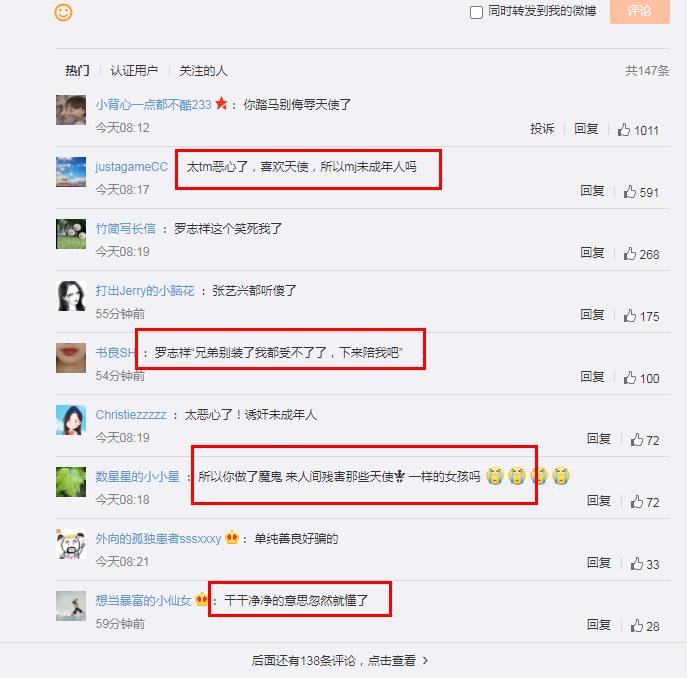Viewport: 687px width, 678px height.
Task: Thumbs-up the comment with 175 likes
Action: coord(630,316)
